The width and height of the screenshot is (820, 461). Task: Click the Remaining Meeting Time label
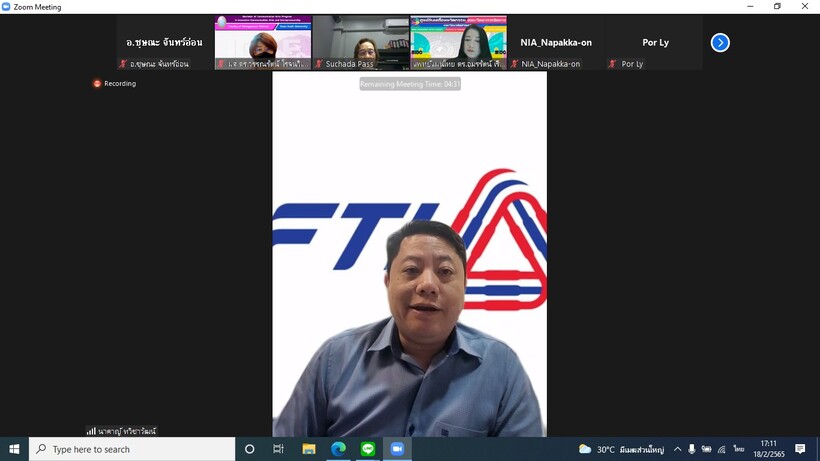(x=410, y=84)
